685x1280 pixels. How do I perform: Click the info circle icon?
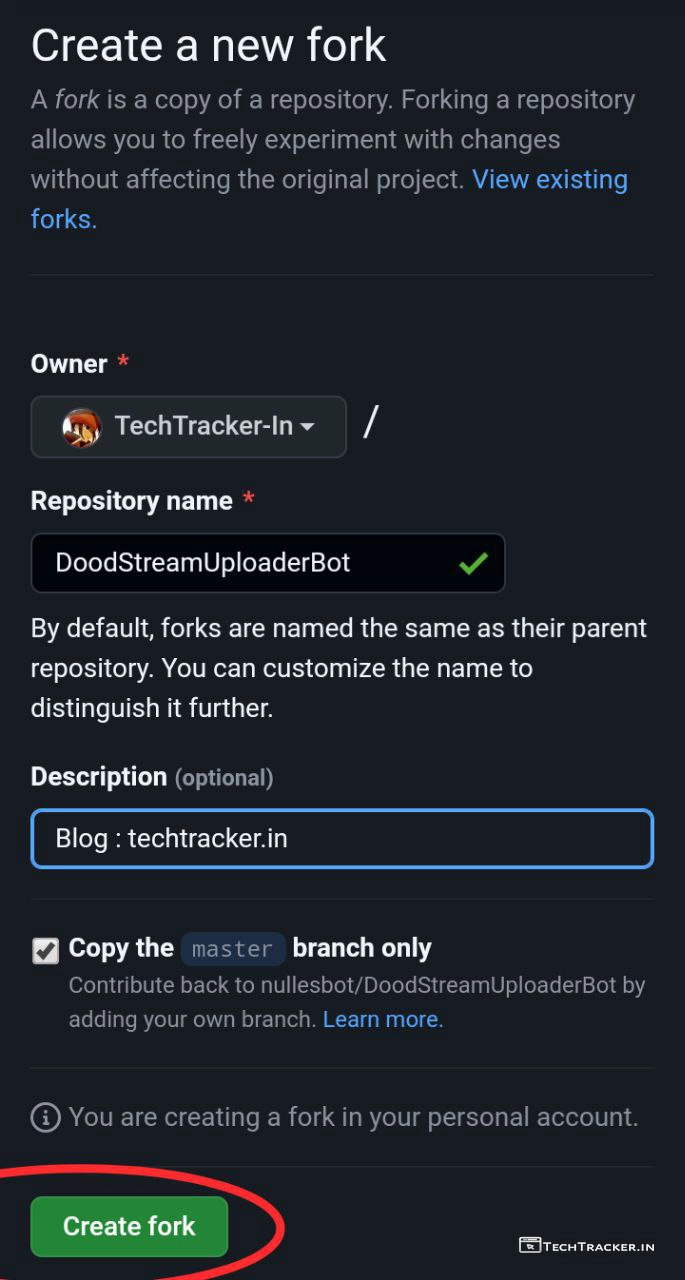pyautogui.click(x=45, y=1117)
